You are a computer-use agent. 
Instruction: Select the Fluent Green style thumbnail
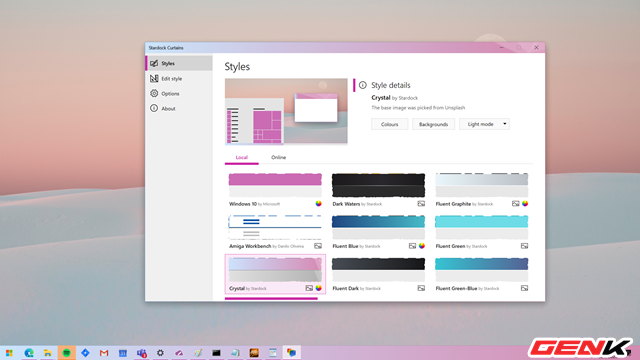coord(482,227)
